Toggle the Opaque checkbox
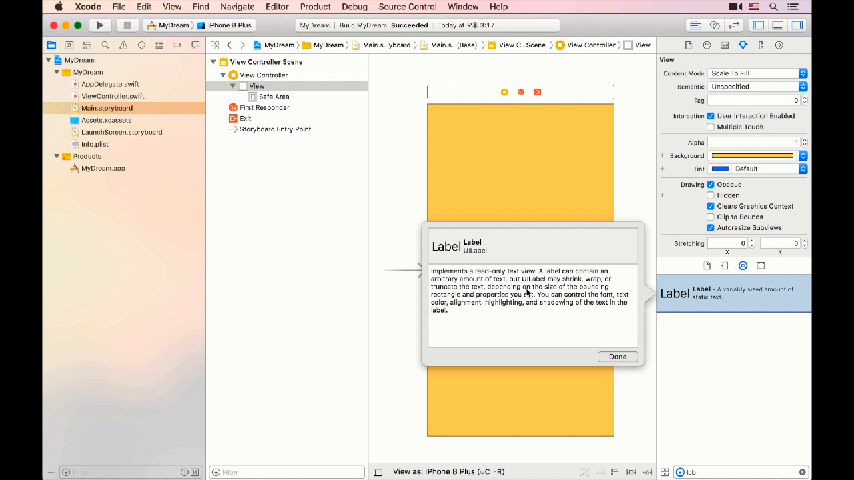 [x=711, y=185]
